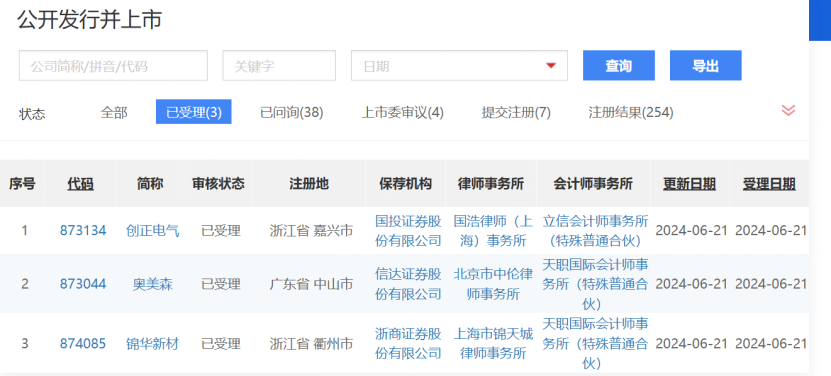Image resolution: width=831 pixels, height=376 pixels.
Task: Click the 保荐机构 column header
Action: (x=405, y=184)
